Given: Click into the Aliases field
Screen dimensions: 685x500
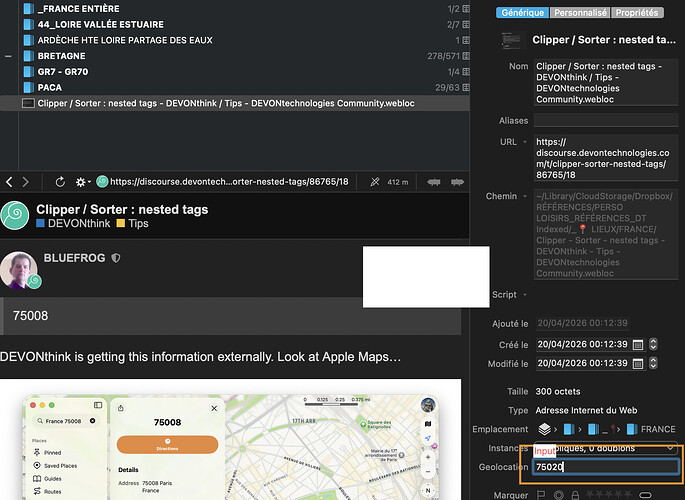Looking at the screenshot, I should click(x=605, y=120).
